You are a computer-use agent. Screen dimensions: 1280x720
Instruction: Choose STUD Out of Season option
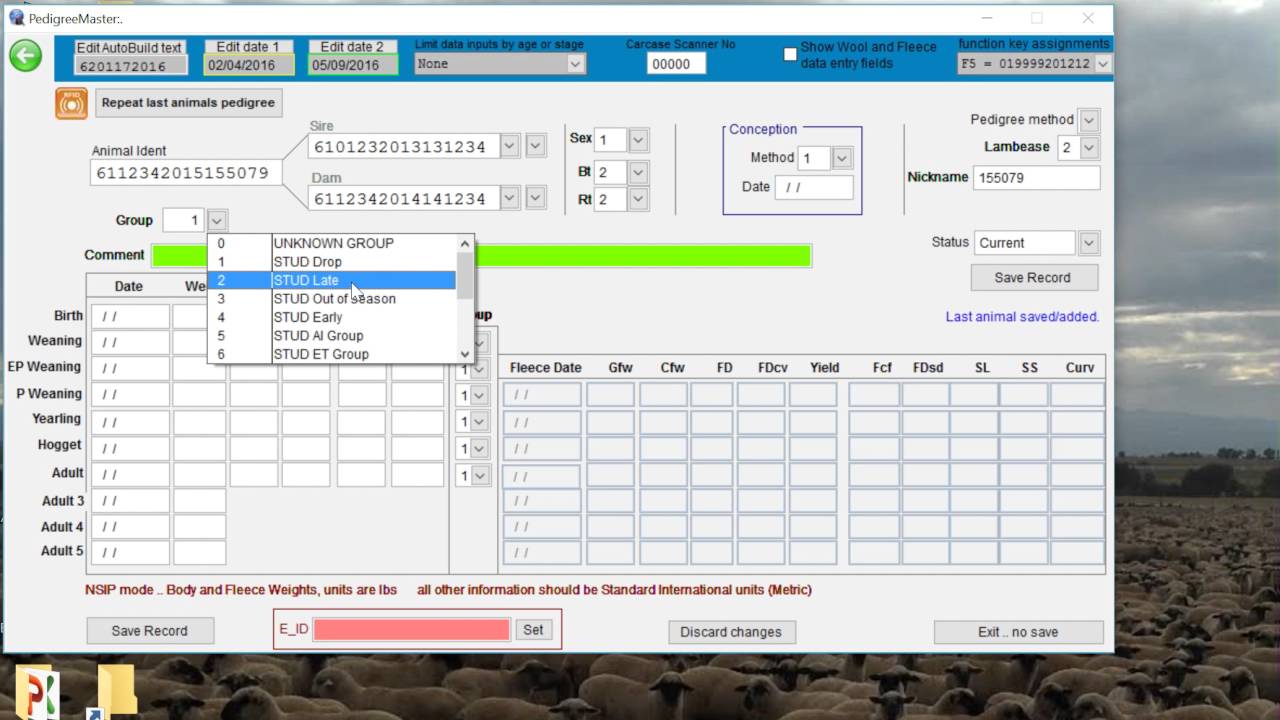pos(332,299)
